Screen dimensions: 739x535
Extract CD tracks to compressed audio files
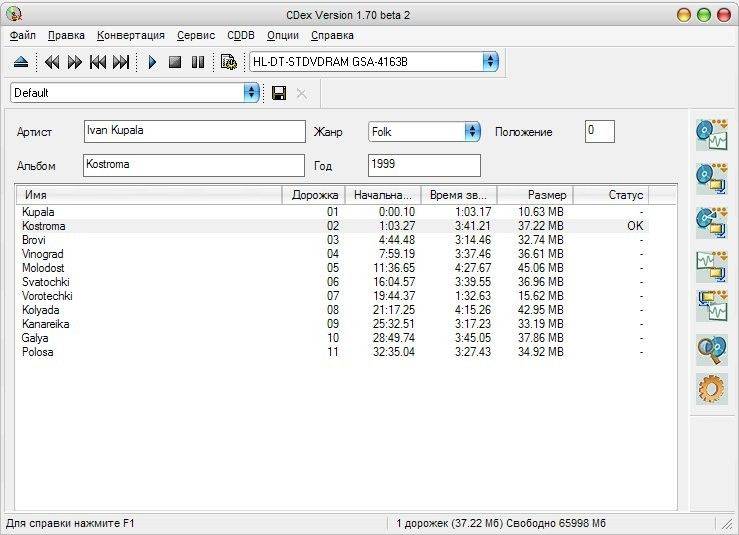(x=712, y=178)
